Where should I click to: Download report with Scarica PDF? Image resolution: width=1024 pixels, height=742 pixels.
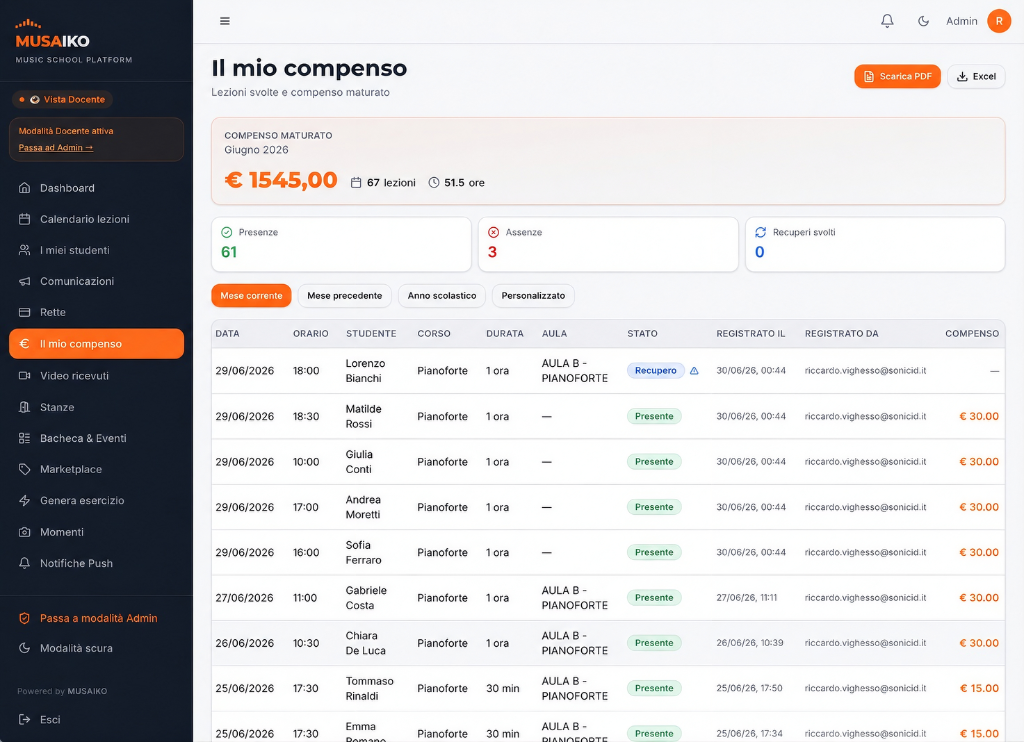tap(897, 76)
